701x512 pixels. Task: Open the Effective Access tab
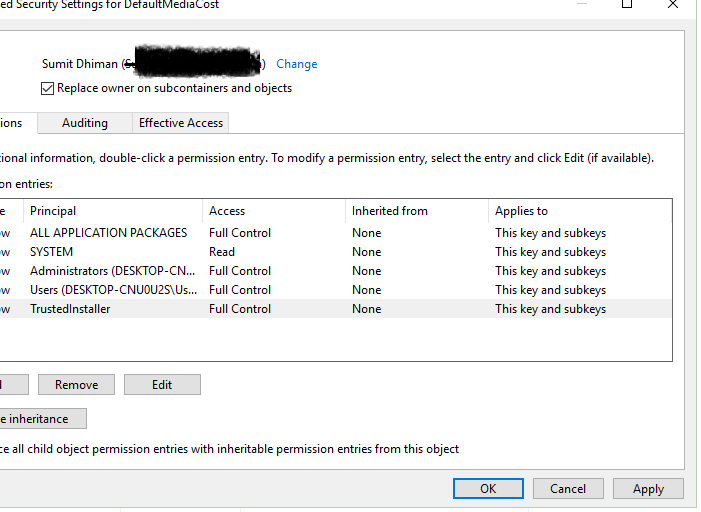[x=181, y=123]
